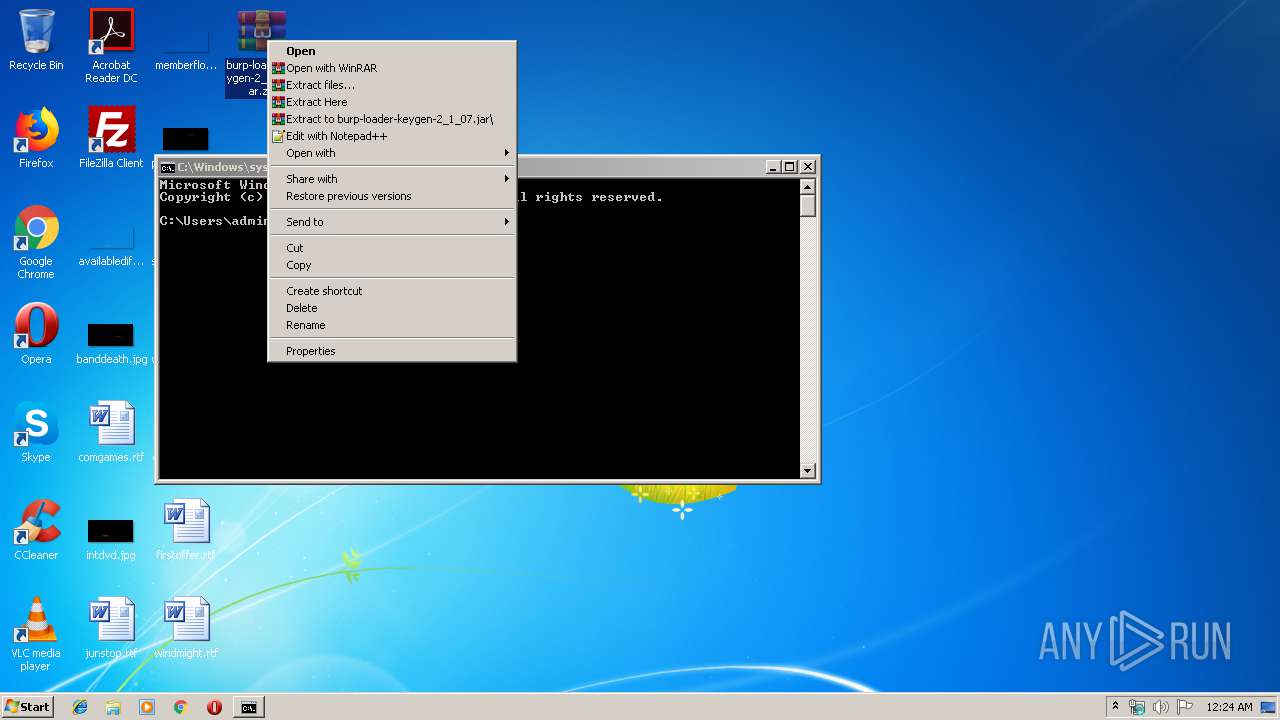Screen dimensions: 1280x720
Task: Choose Copy from context menu
Action: coord(392,265)
